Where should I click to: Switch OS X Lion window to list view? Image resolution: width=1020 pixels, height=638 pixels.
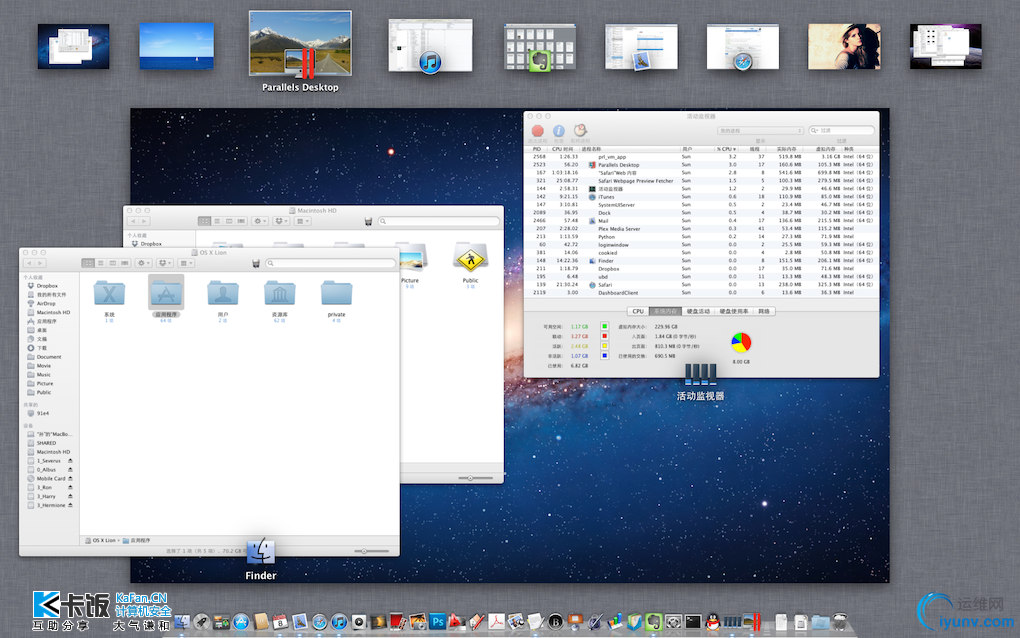pyautogui.click(x=101, y=263)
